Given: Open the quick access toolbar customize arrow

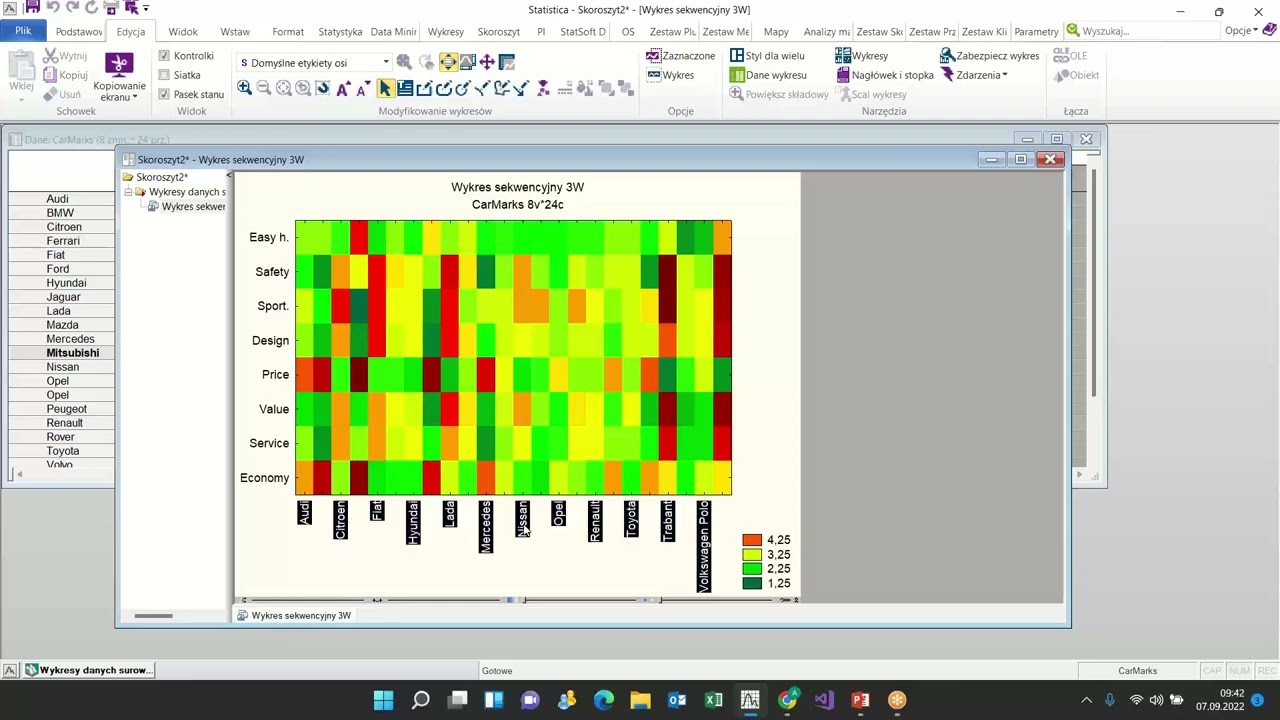Looking at the screenshot, I should [146, 8].
